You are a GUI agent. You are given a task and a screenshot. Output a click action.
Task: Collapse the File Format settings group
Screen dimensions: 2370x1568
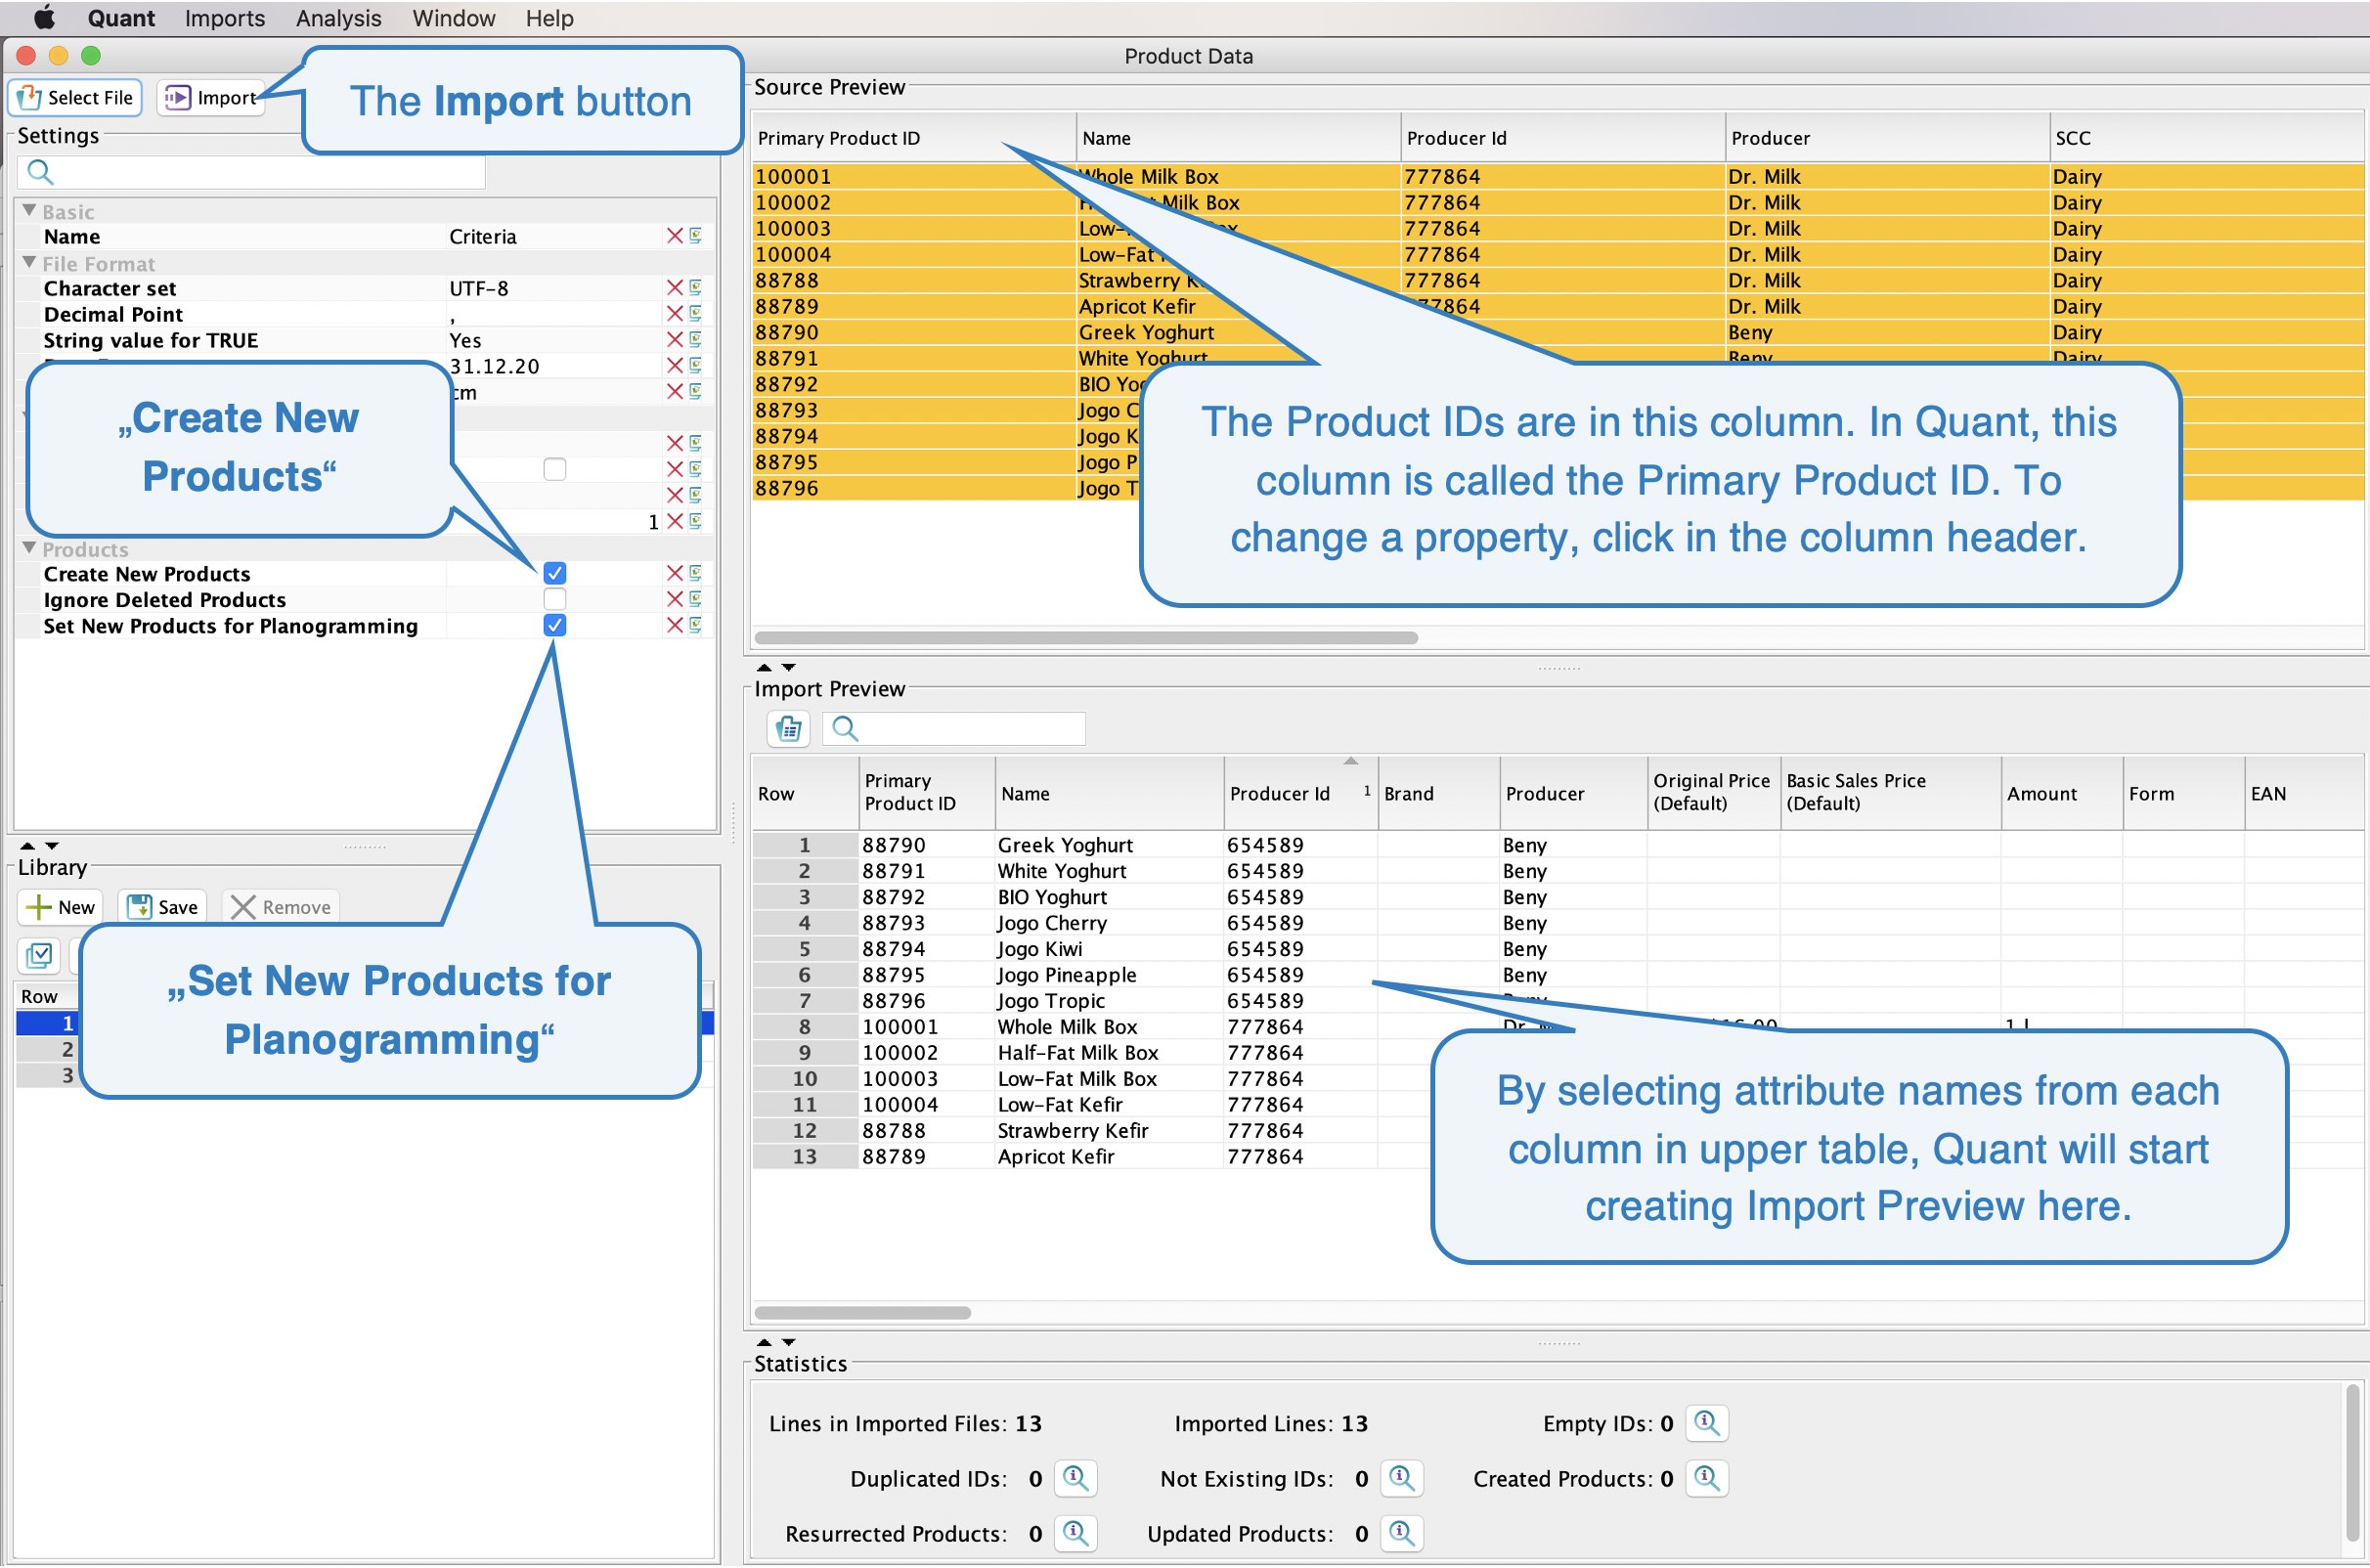[x=29, y=263]
